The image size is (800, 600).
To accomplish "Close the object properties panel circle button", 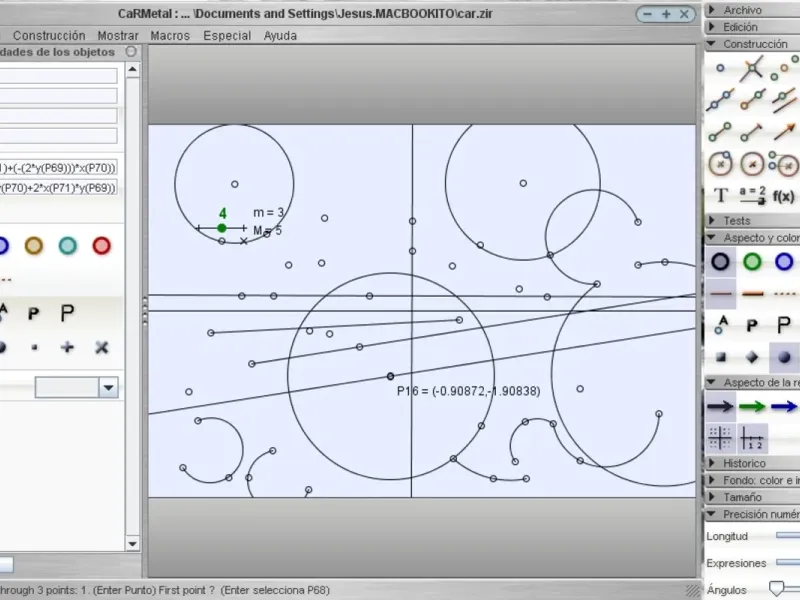I will [x=131, y=52].
